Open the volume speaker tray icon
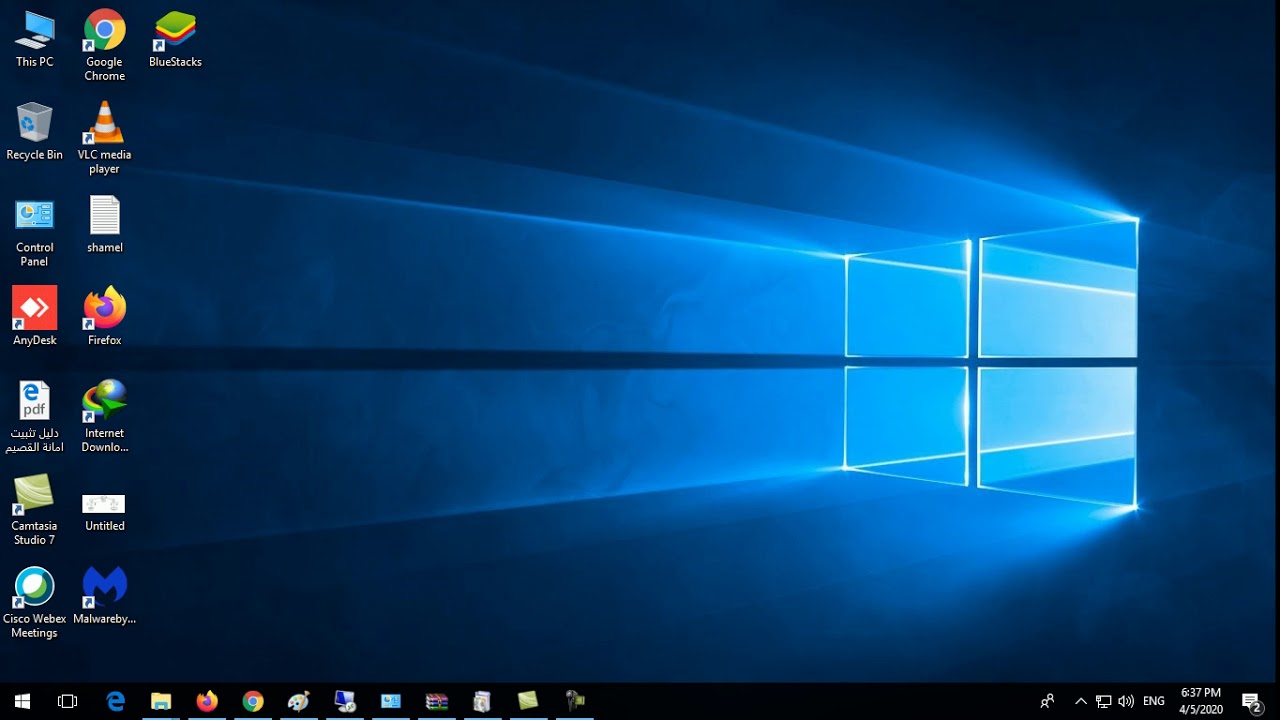The height and width of the screenshot is (720, 1280). 1126,701
